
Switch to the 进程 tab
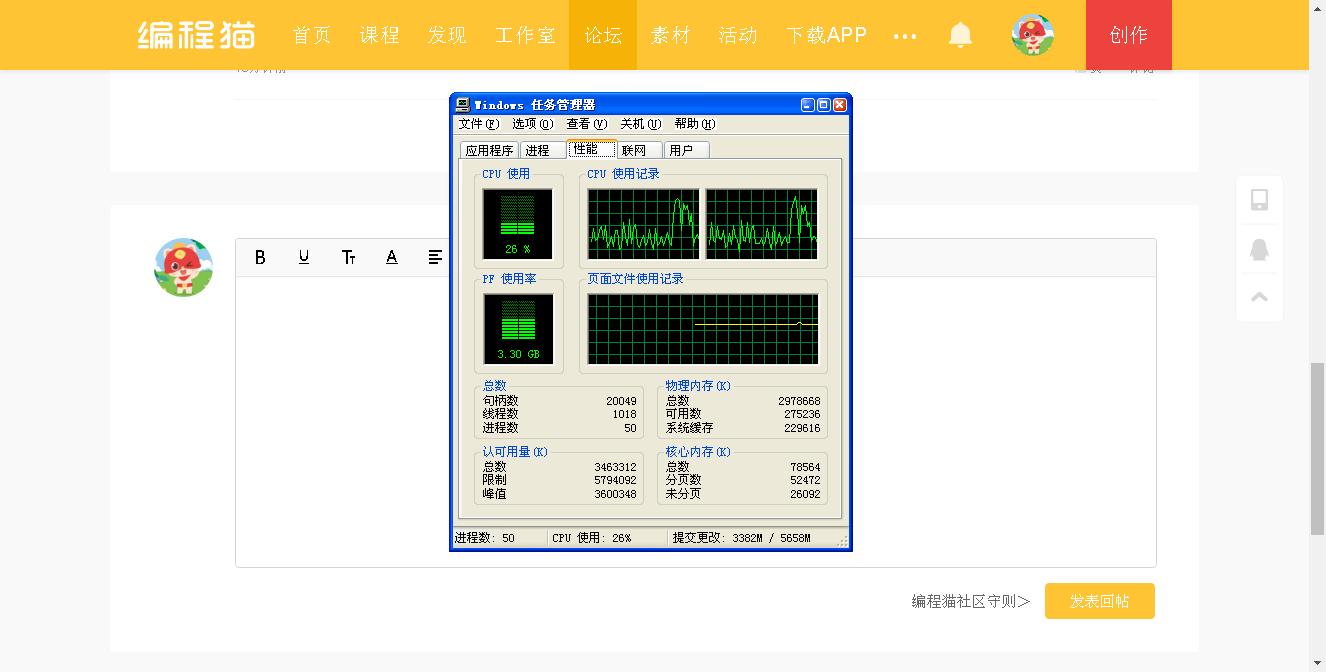(x=542, y=150)
